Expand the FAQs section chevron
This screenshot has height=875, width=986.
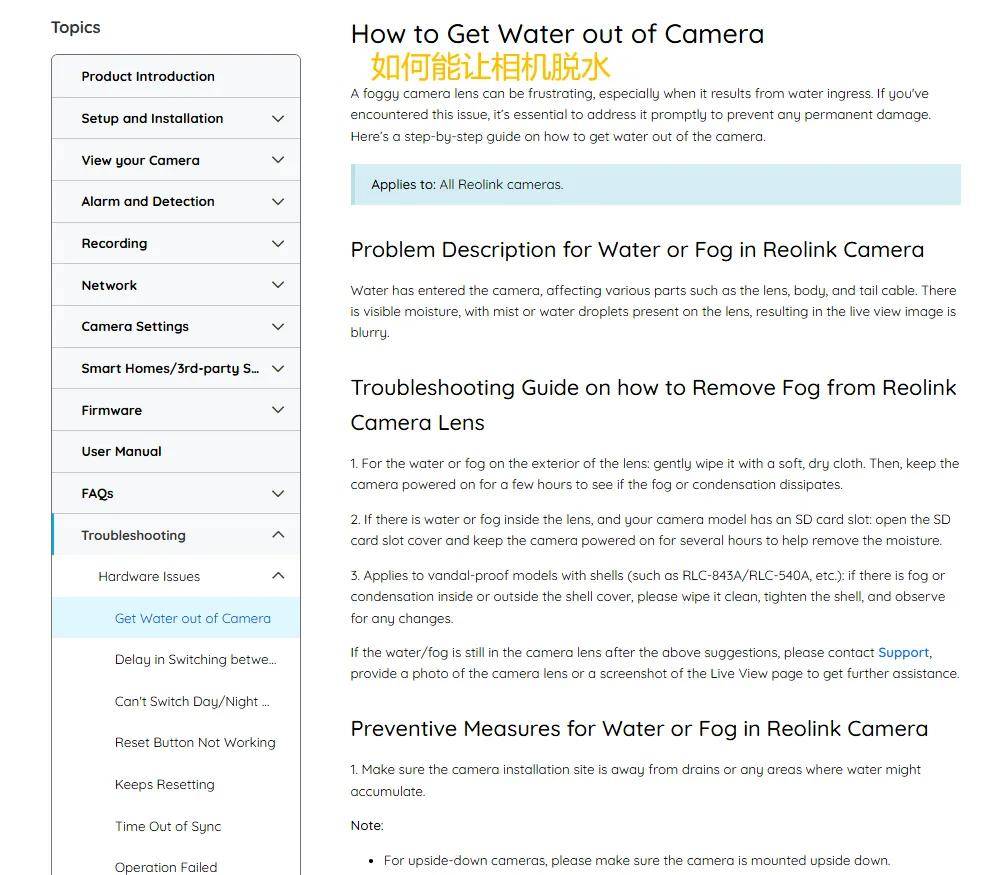[x=278, y=494]
